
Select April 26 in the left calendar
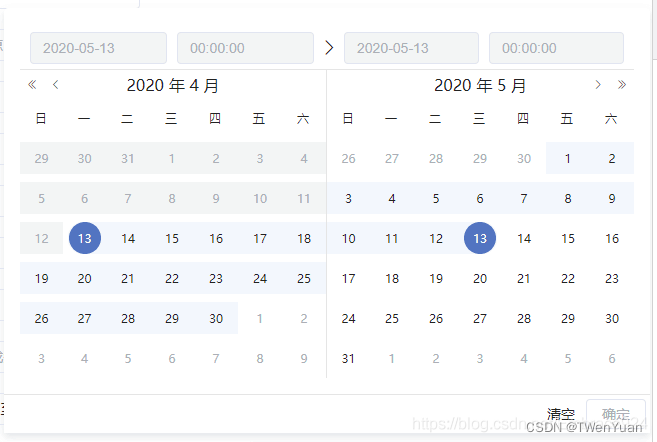[41, 318]
